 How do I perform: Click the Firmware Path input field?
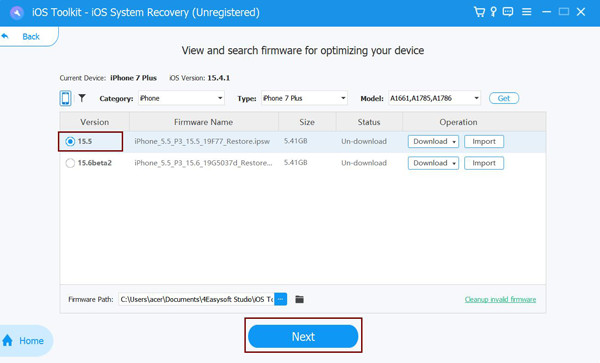click(196, 299)
